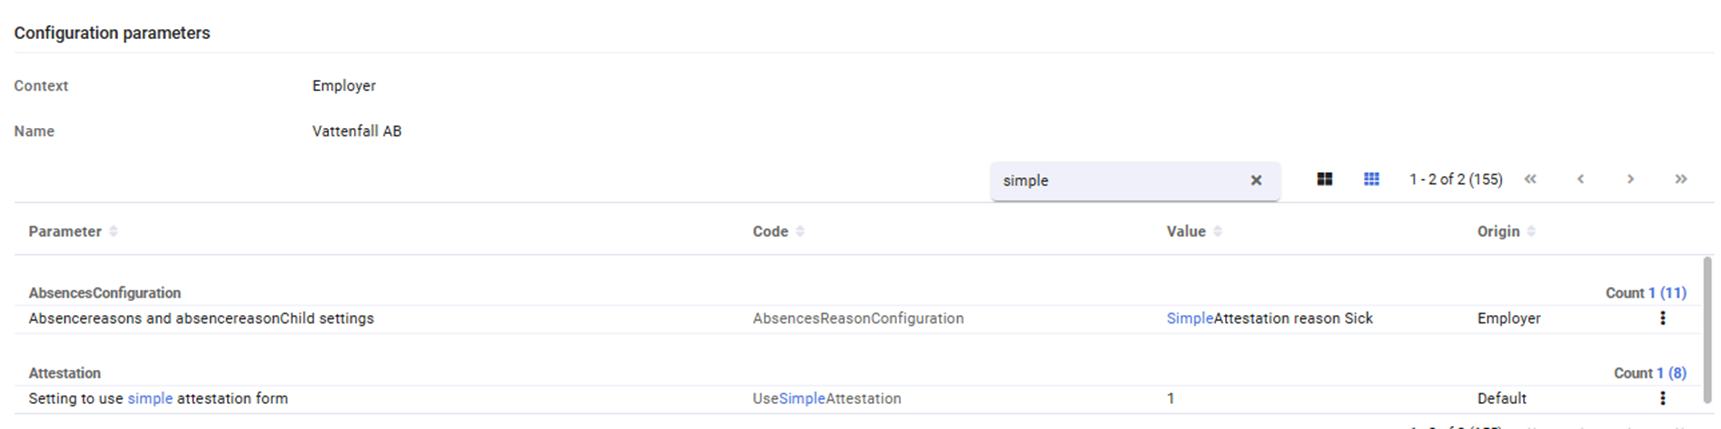Open the SimpleAttestation reason Sick value

(x=1269, y=318)
